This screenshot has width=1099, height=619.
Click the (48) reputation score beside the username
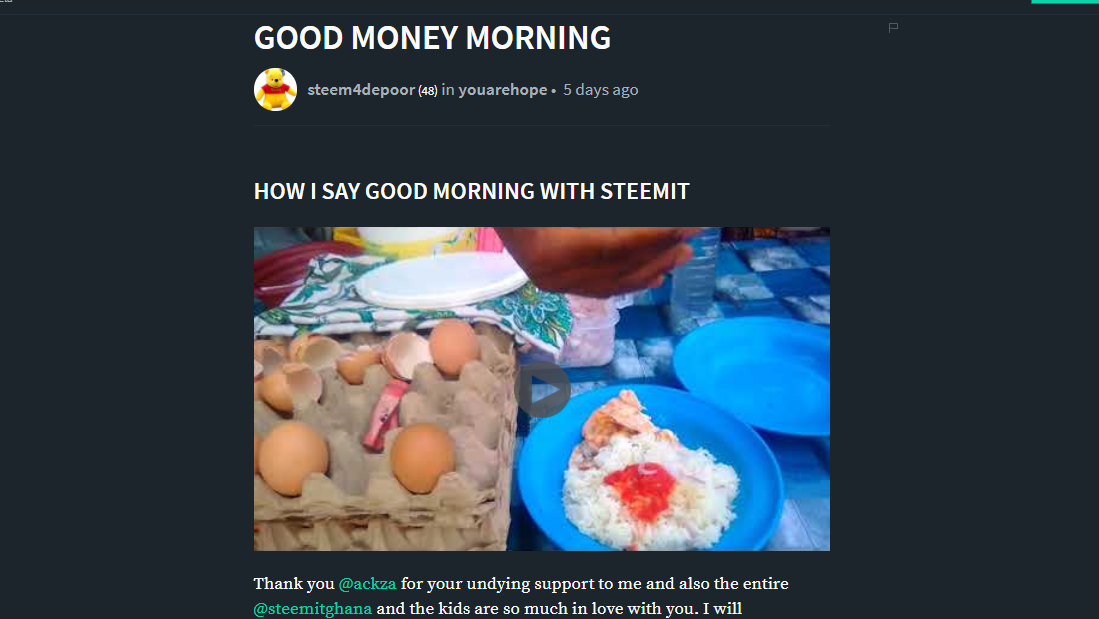point(427,89)
